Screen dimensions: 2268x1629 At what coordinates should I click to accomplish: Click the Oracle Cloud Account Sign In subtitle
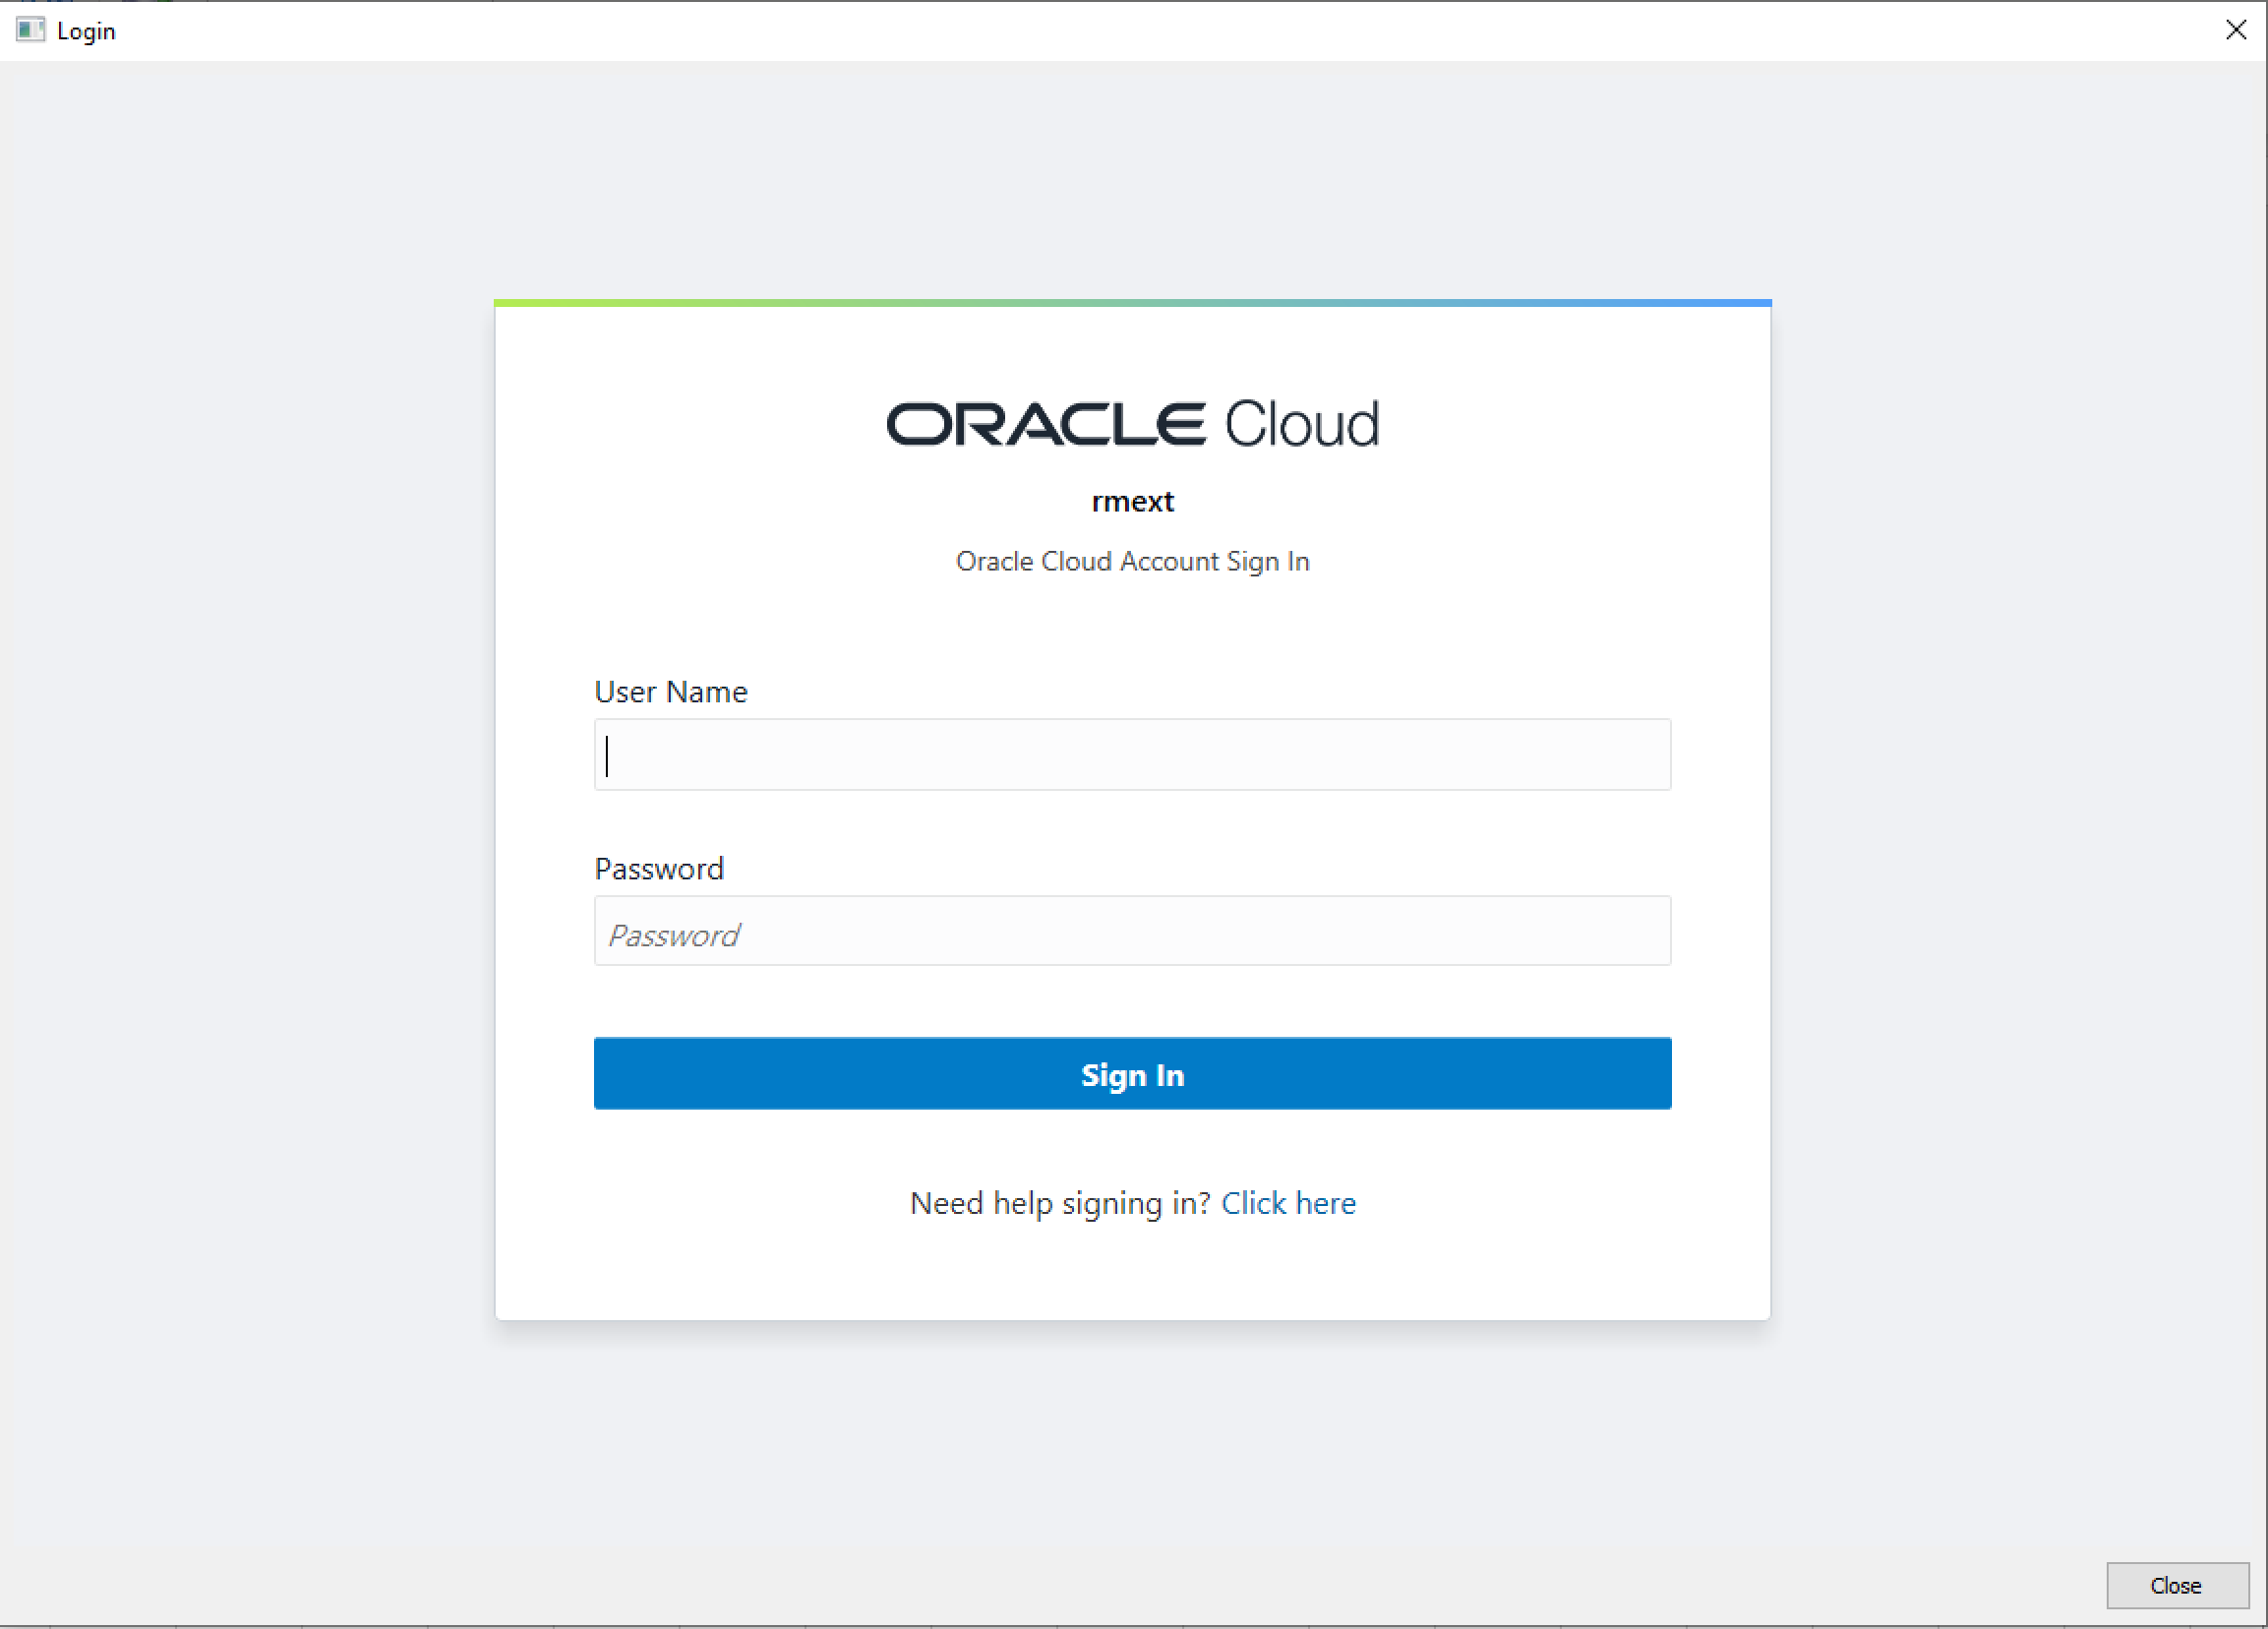point(1132,561)
